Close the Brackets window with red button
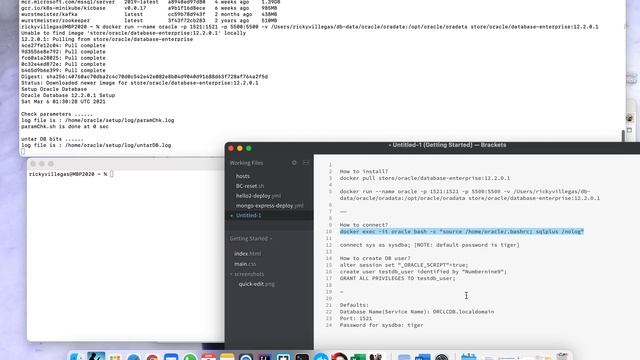The width and height of the screenshot is (640, 360). [231, 148]
